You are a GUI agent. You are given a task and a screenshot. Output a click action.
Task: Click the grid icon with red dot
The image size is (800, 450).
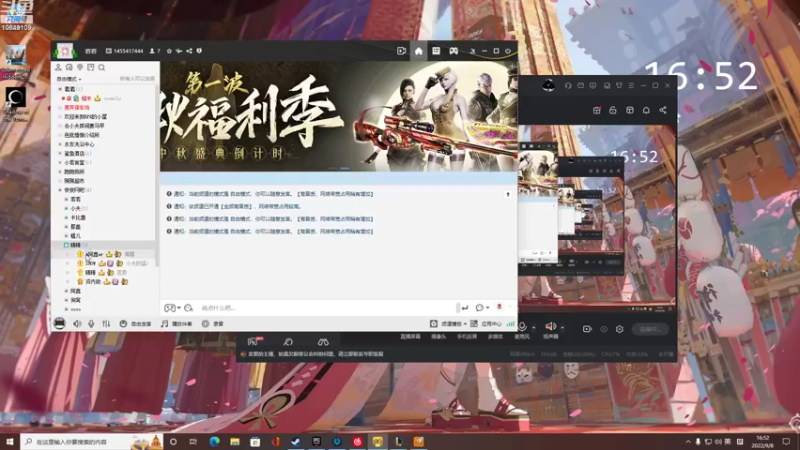pos(596,110)
